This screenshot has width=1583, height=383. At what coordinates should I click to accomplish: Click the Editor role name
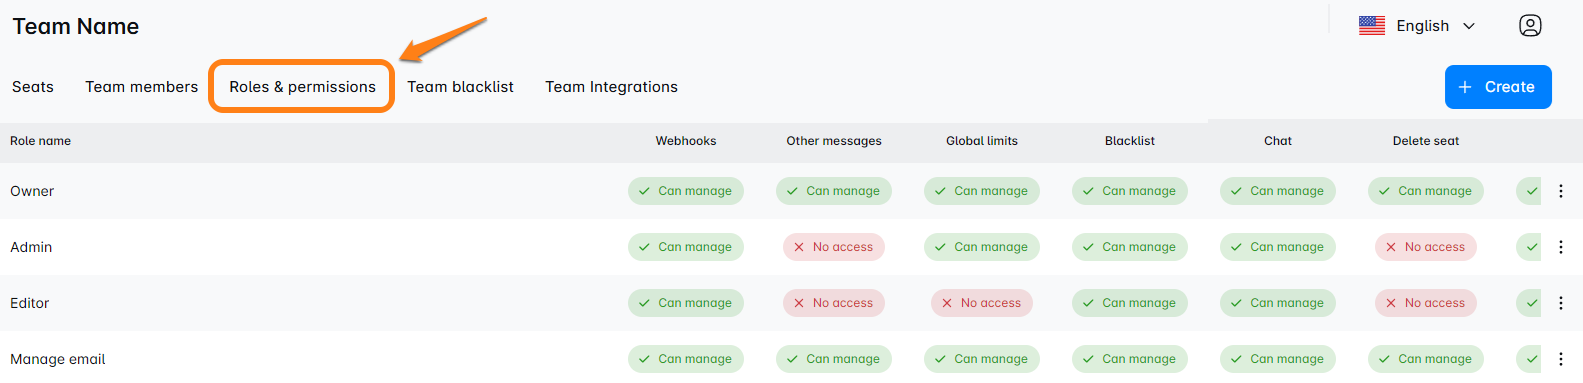30,303
